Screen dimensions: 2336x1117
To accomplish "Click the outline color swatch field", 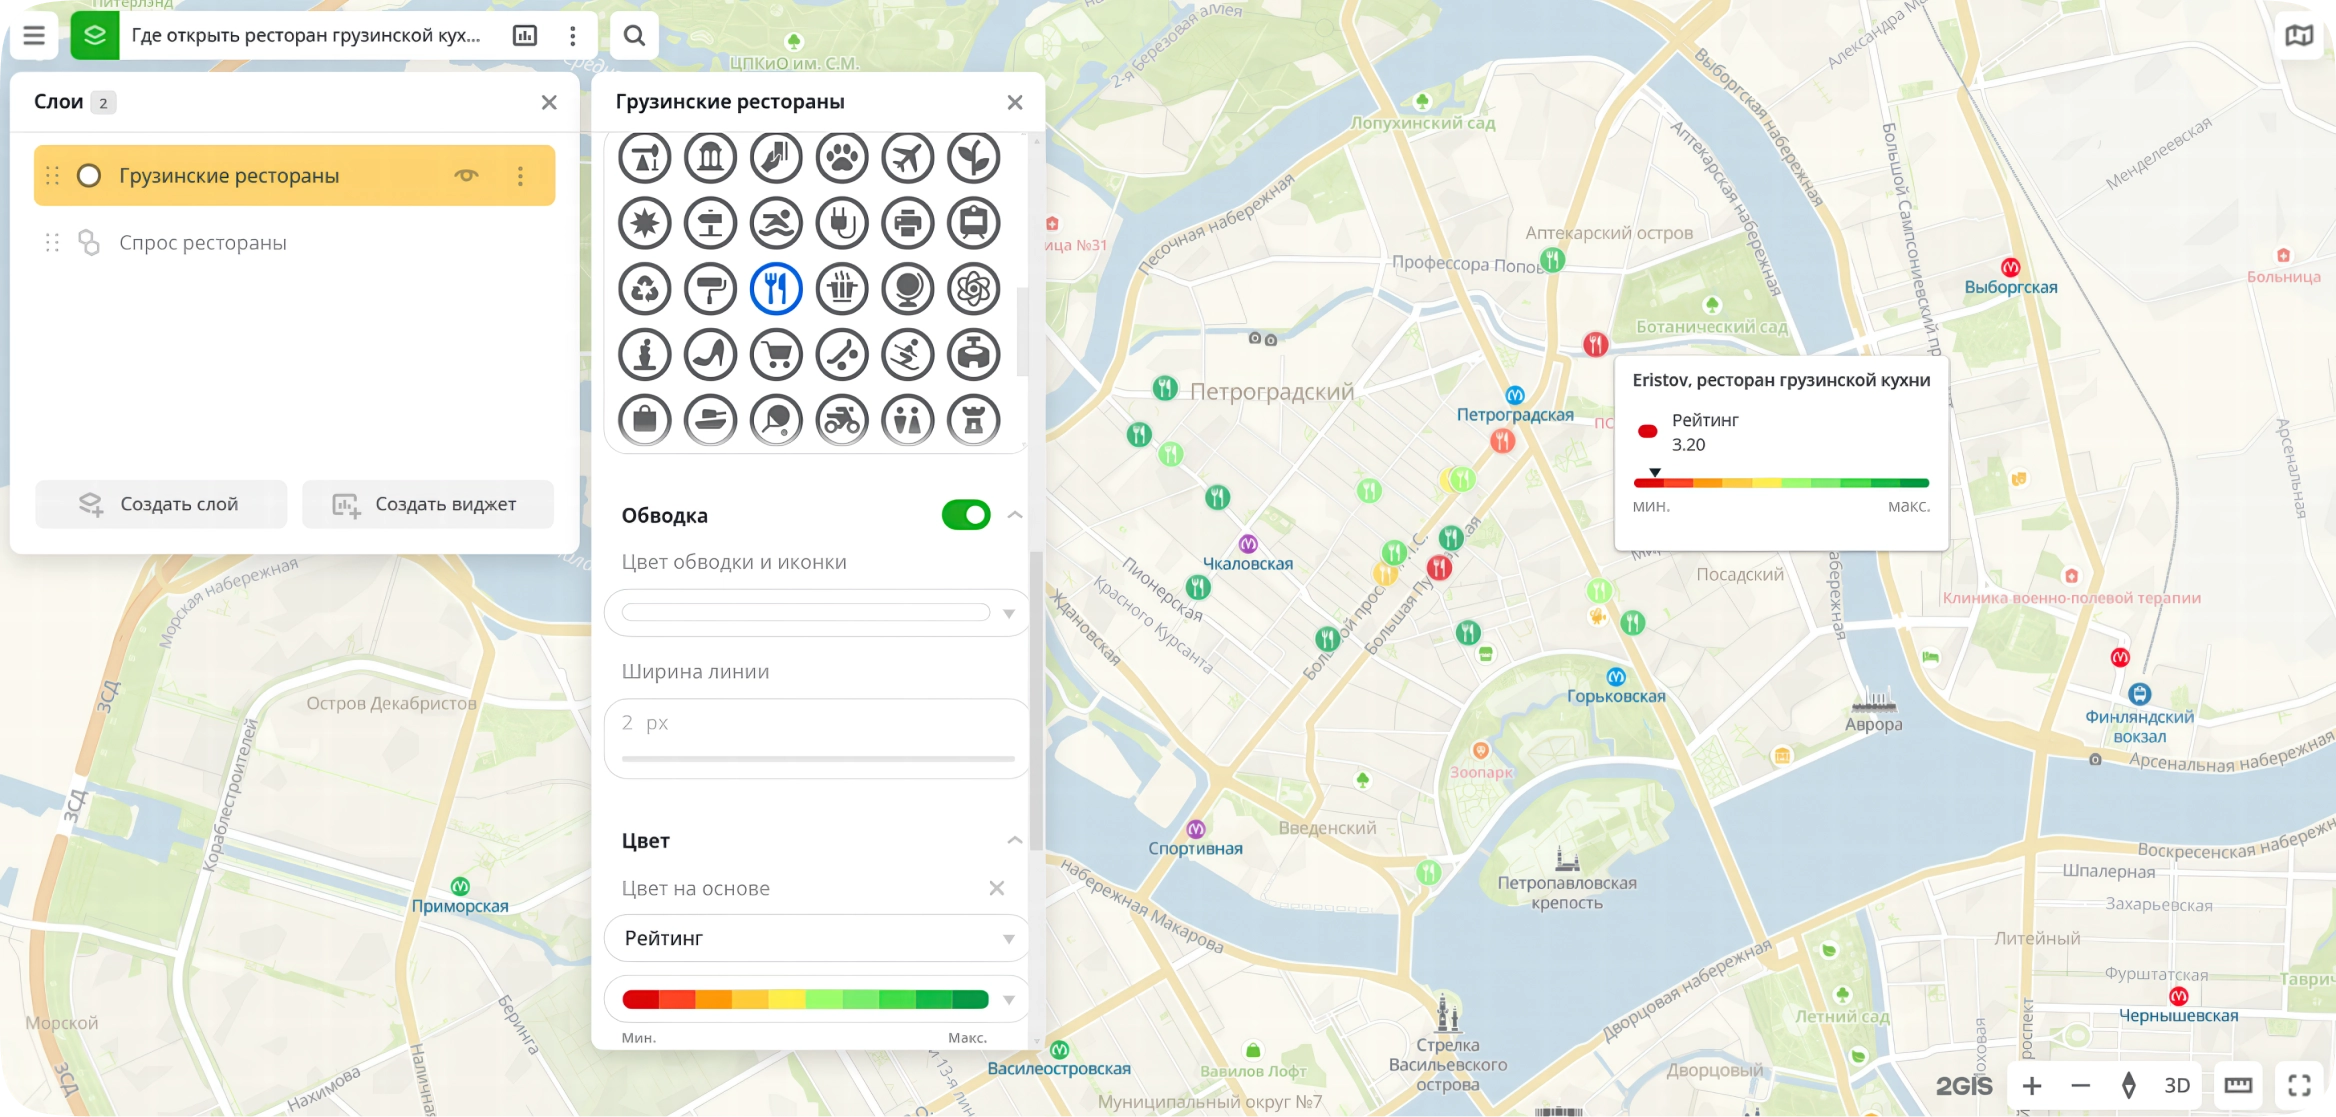I will [805, 613].
